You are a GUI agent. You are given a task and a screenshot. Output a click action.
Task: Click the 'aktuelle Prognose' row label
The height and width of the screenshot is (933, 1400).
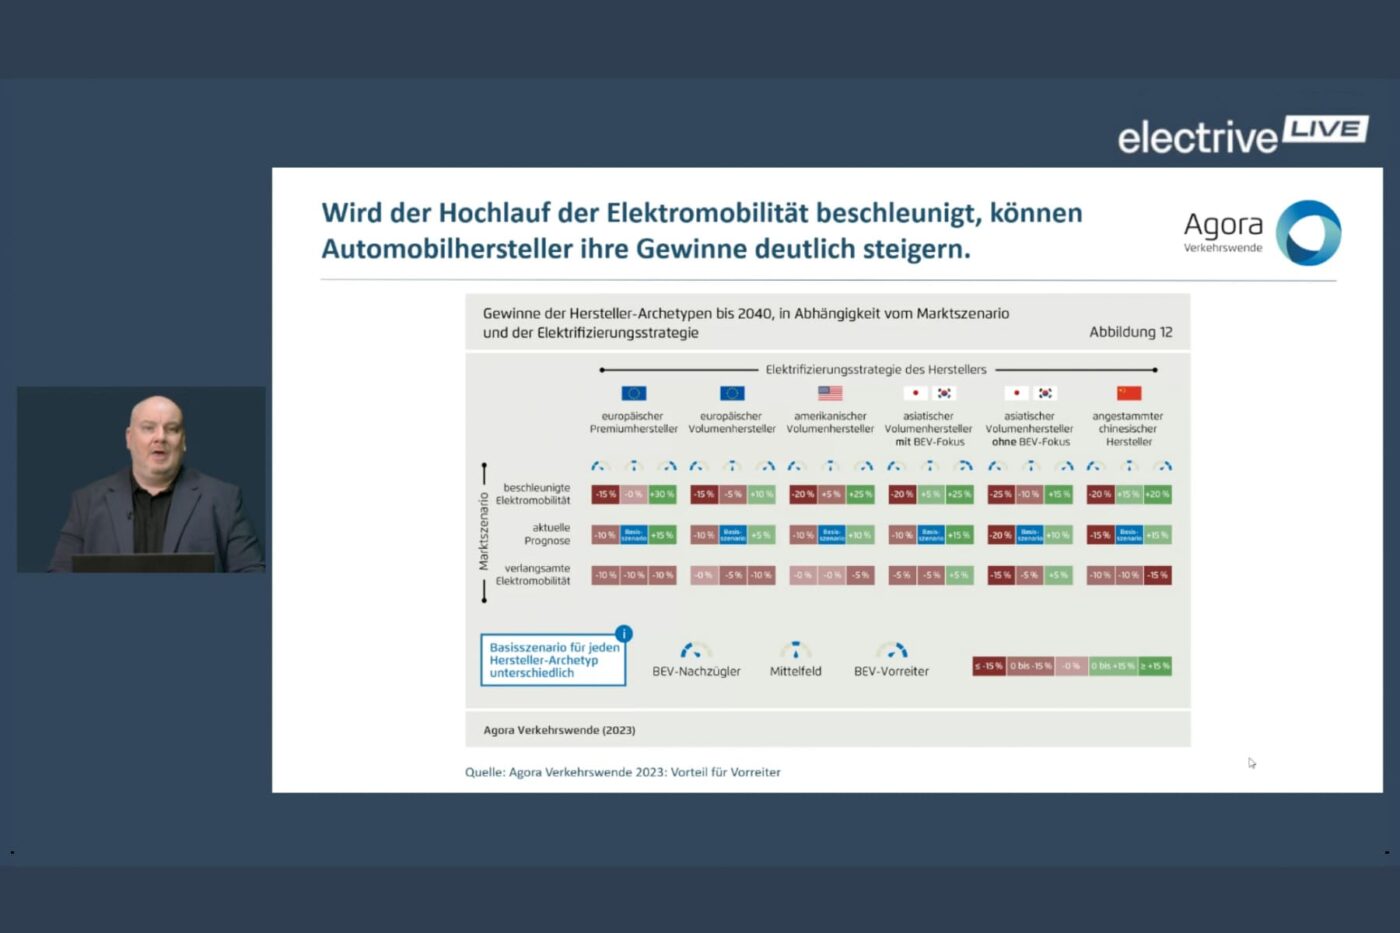coord(547,534)
